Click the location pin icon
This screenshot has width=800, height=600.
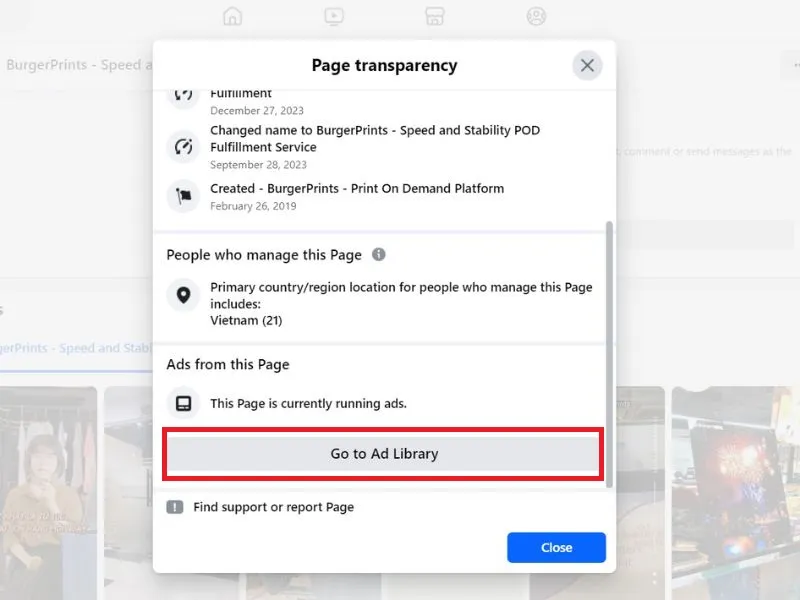pyautogui.click(x=183, y=295)
